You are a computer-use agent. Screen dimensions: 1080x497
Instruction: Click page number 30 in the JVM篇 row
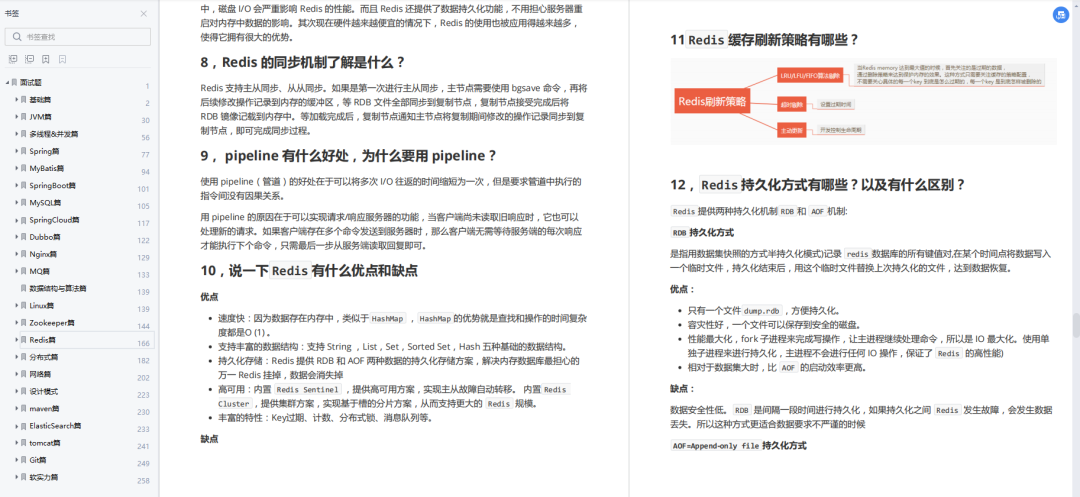(145, 120)
